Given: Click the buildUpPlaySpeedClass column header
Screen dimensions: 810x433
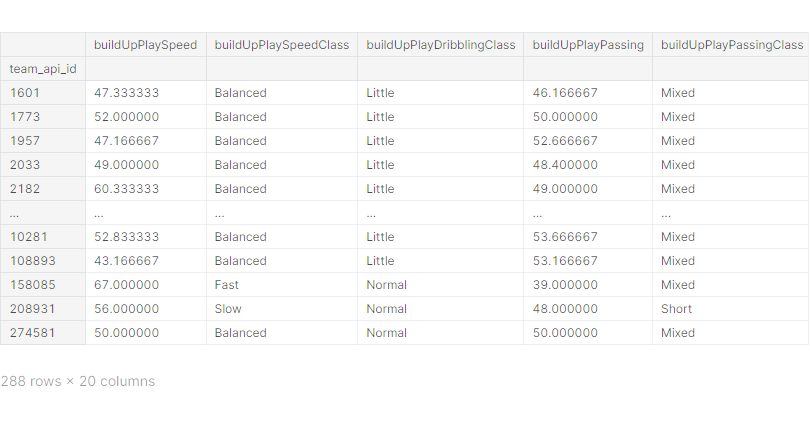Looking at the screenshot, I should (282, 45).
